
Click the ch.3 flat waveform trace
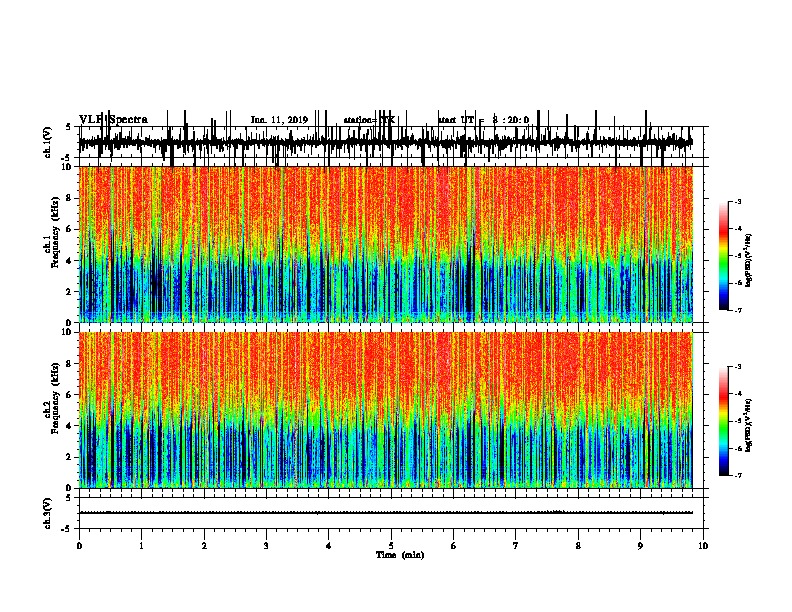[x=386, y=513]
